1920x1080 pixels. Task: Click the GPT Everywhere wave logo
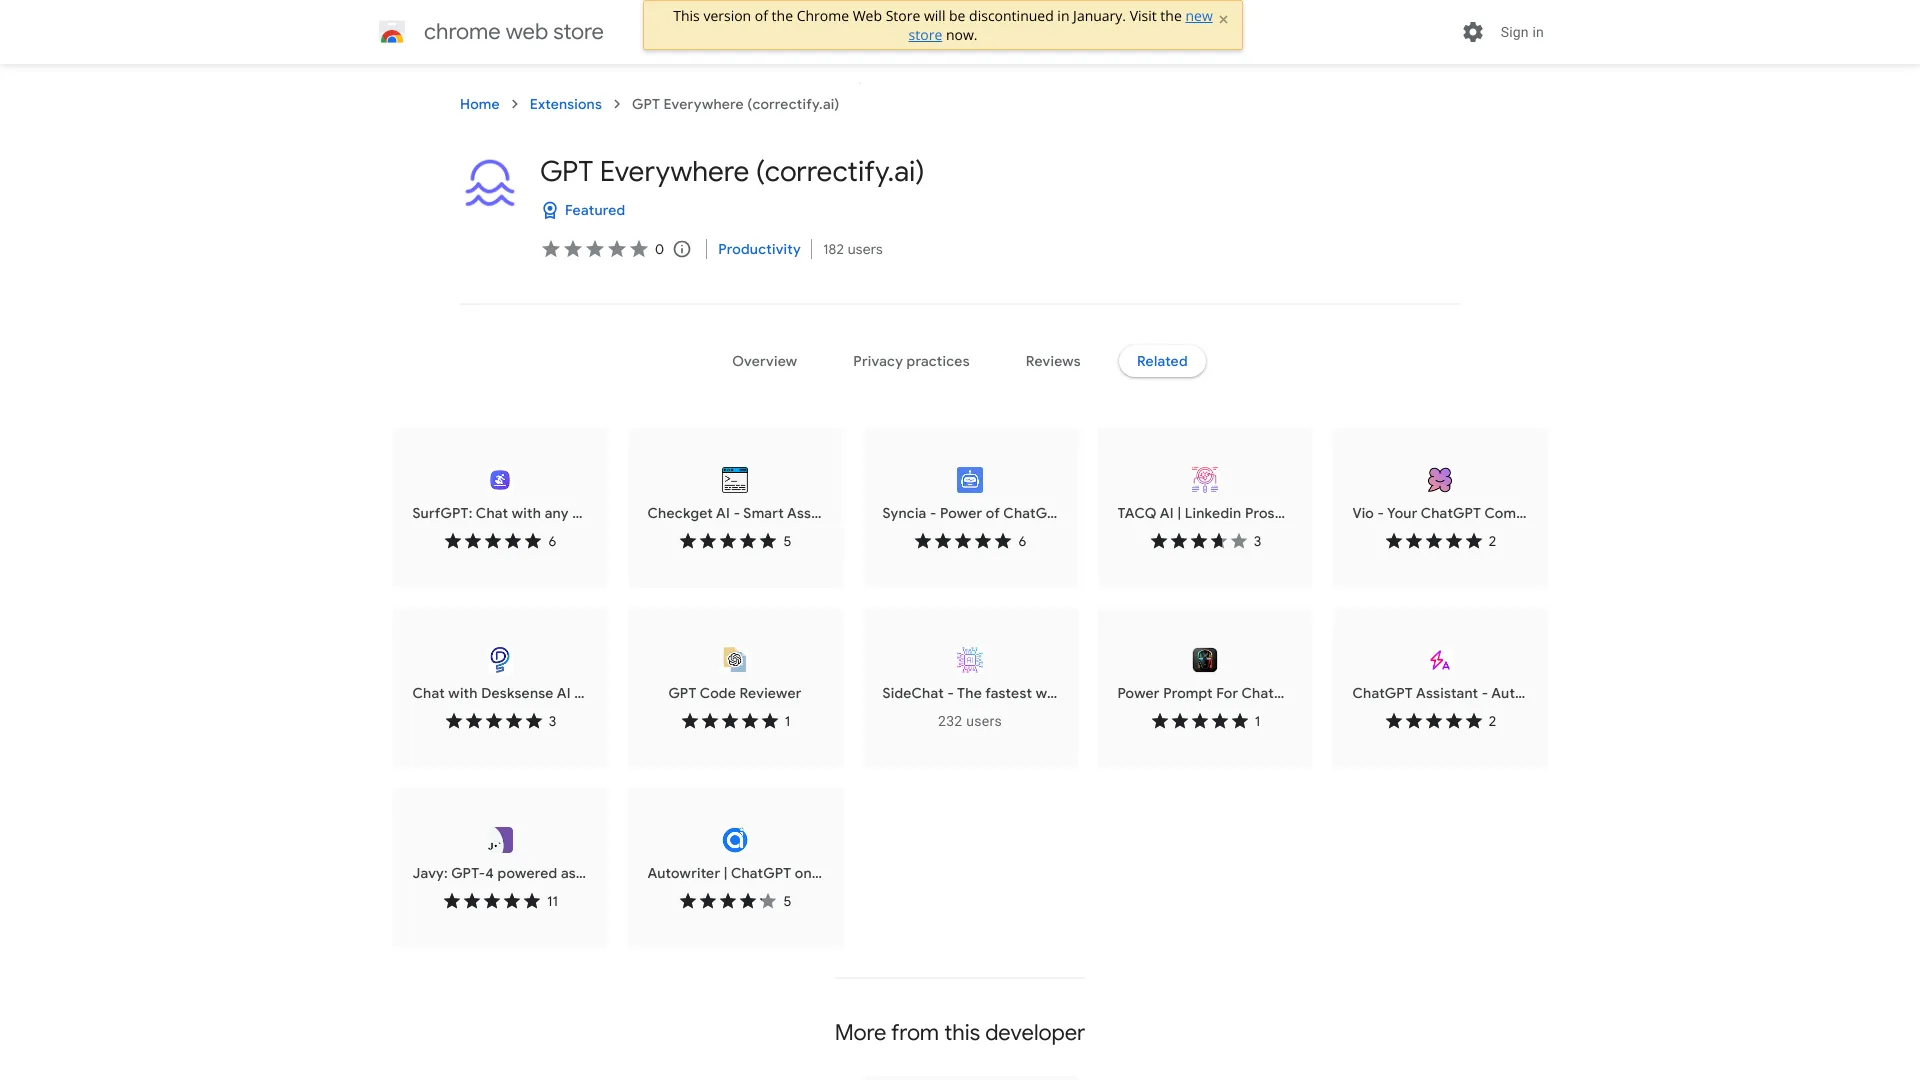pos(489,183)
